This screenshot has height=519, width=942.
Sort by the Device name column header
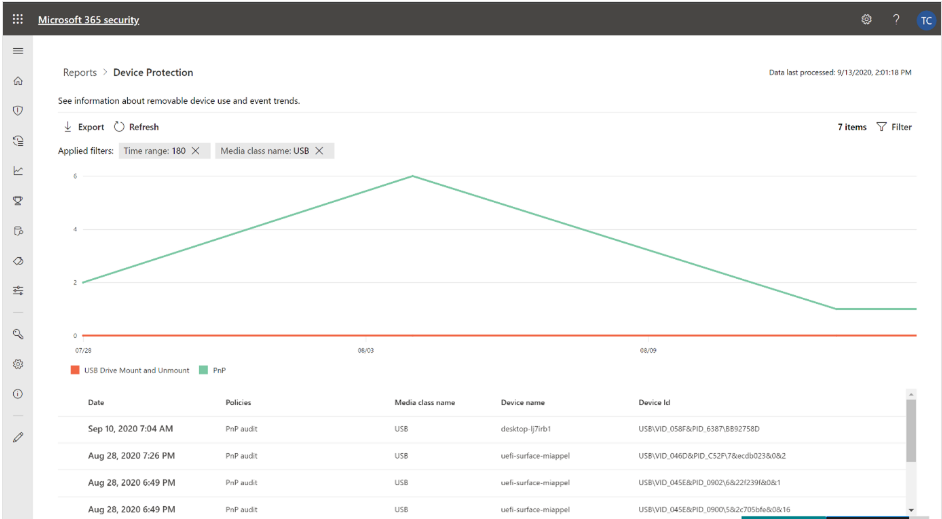point(523,402)
